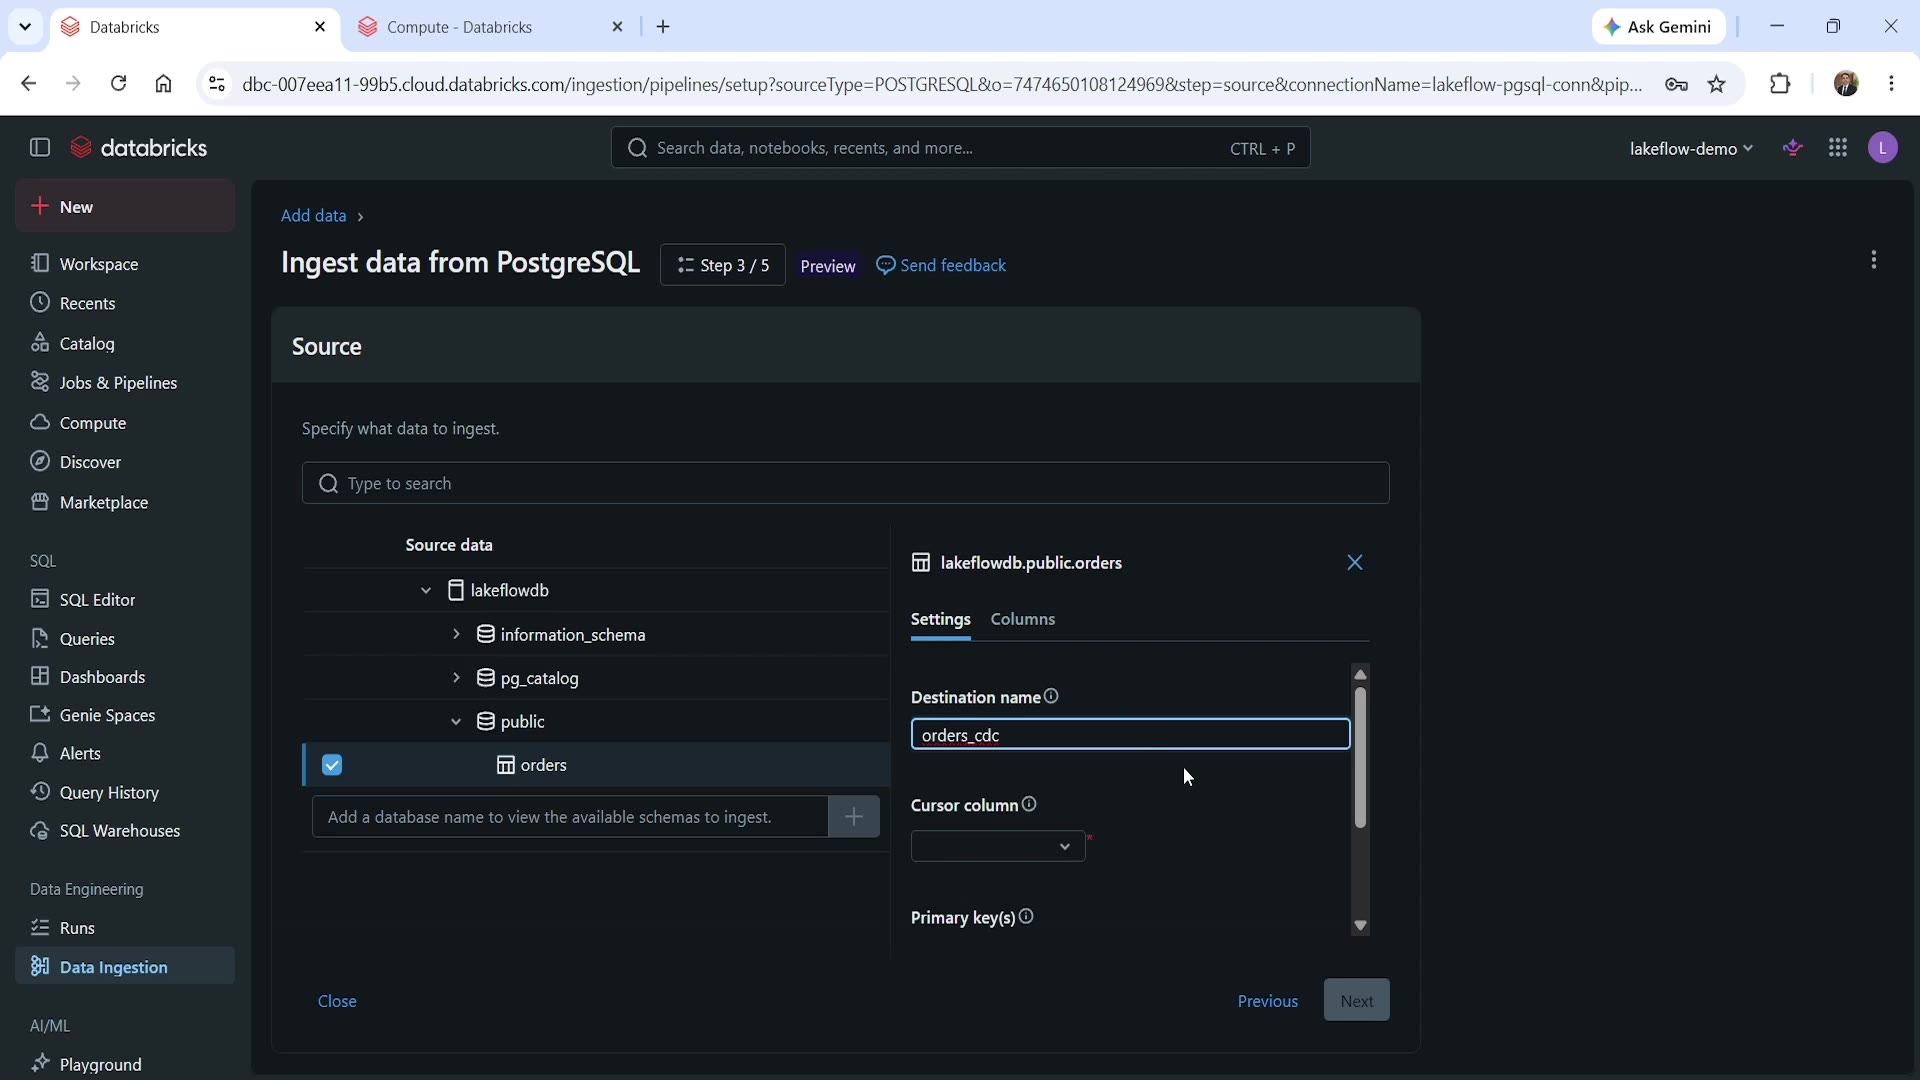Reload the browser page
The height and width of the screenshot is (1080, 1920).
[119, 84]
